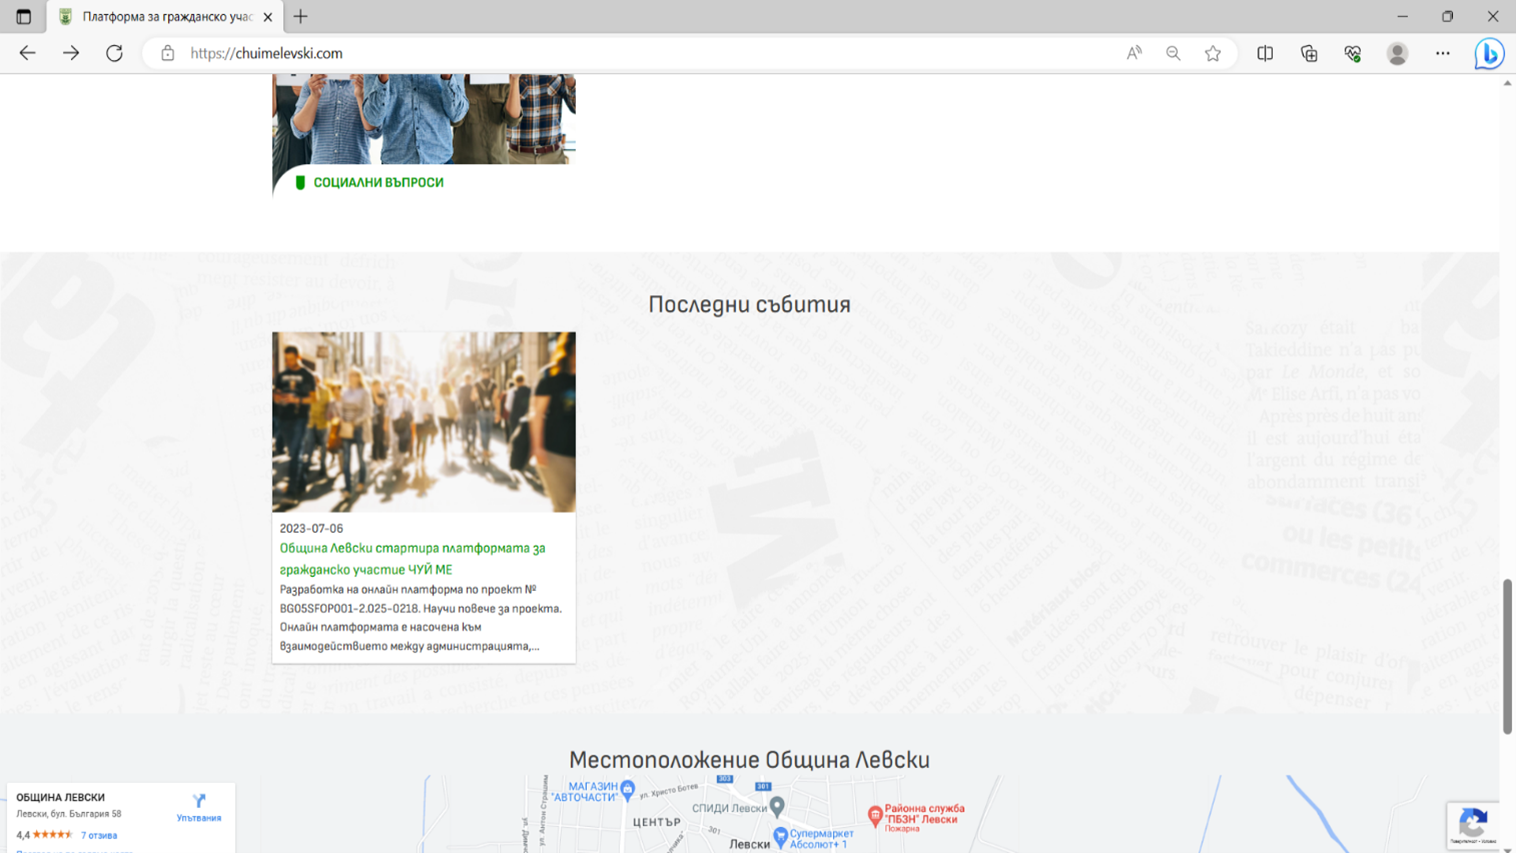Screen dimensions: 1516x853
Task: Add page to favorites star icon
Action: [1212, 53]
